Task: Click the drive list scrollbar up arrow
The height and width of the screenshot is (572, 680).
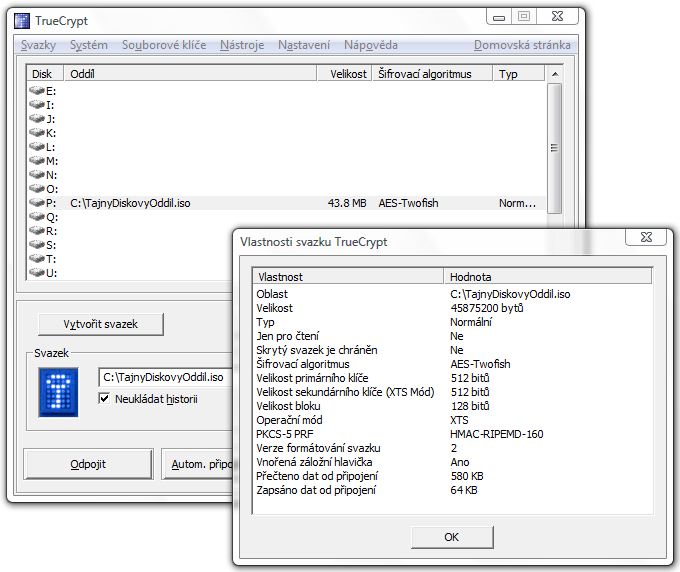Action: click(x=554, y=74)
